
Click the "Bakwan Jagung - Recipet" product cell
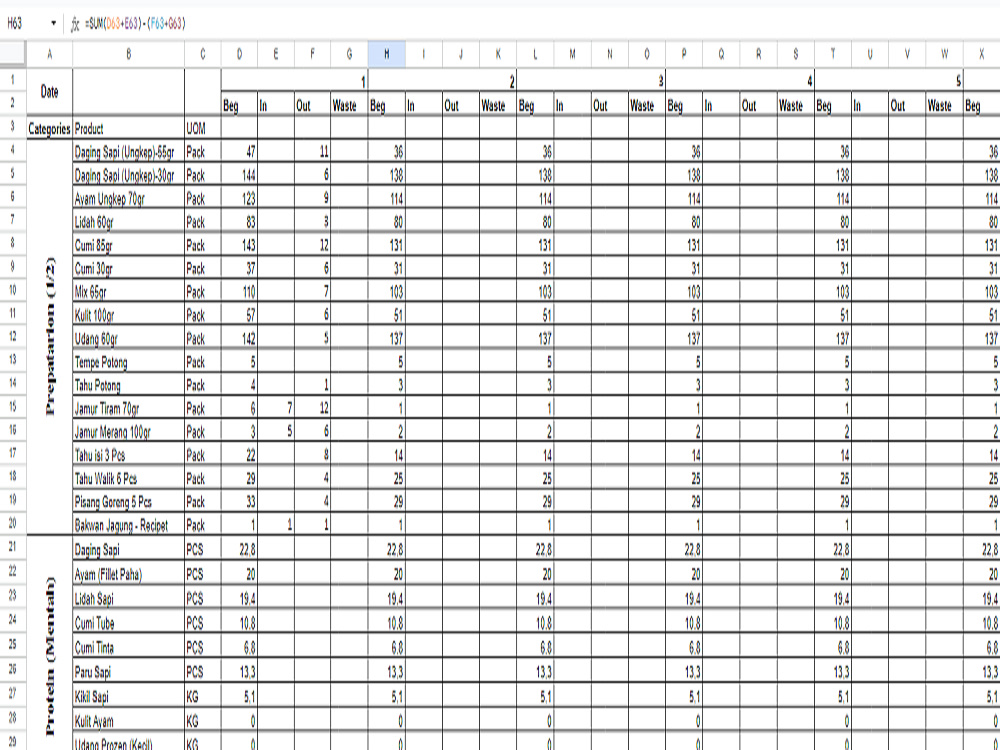click(129, 525)
